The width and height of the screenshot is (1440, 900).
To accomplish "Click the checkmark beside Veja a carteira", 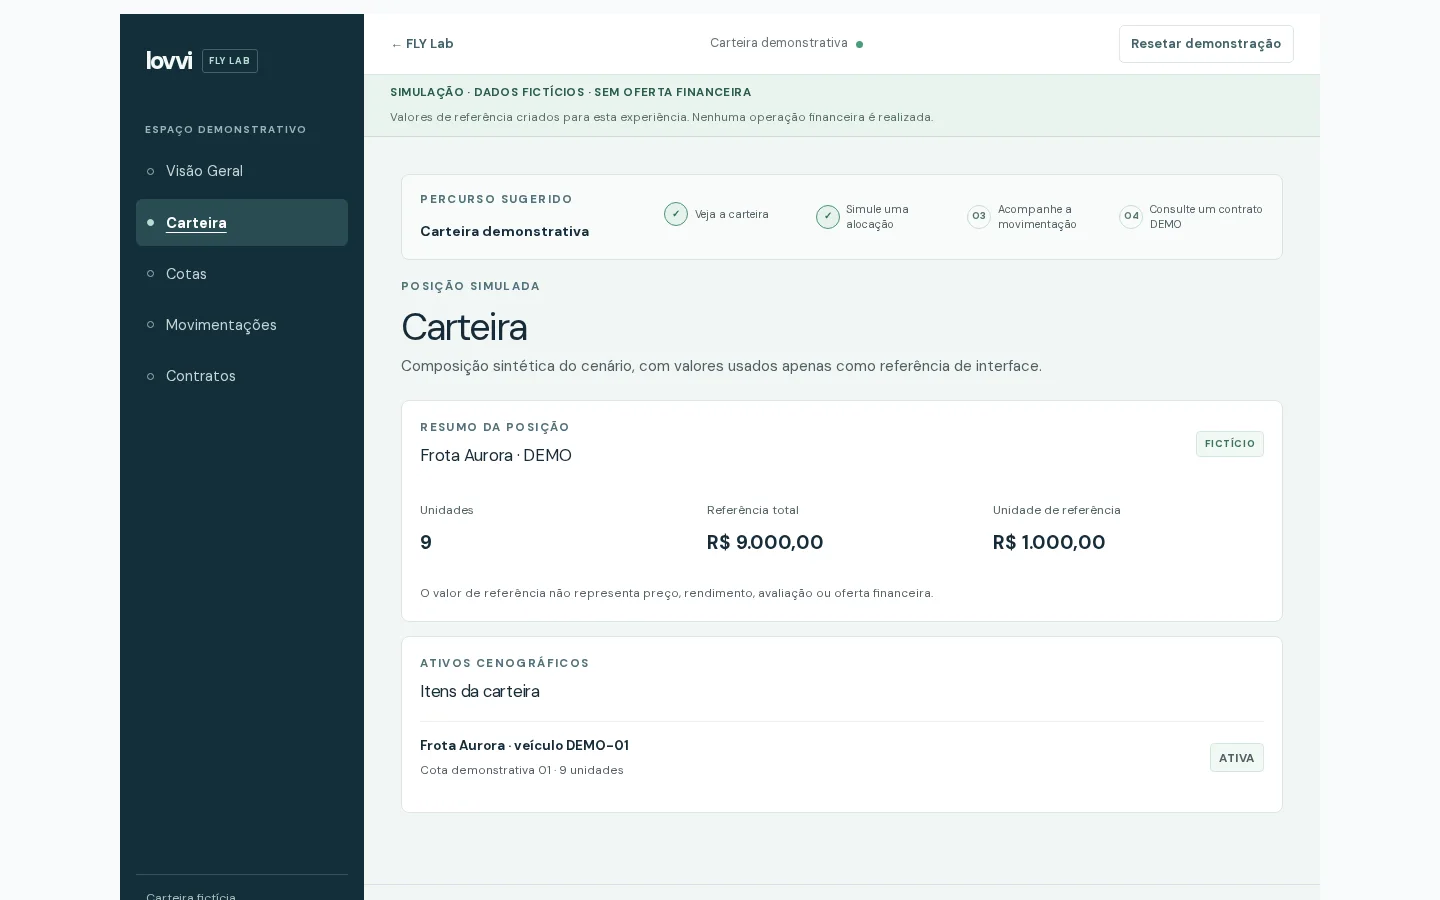I will (x=676, y=214).
